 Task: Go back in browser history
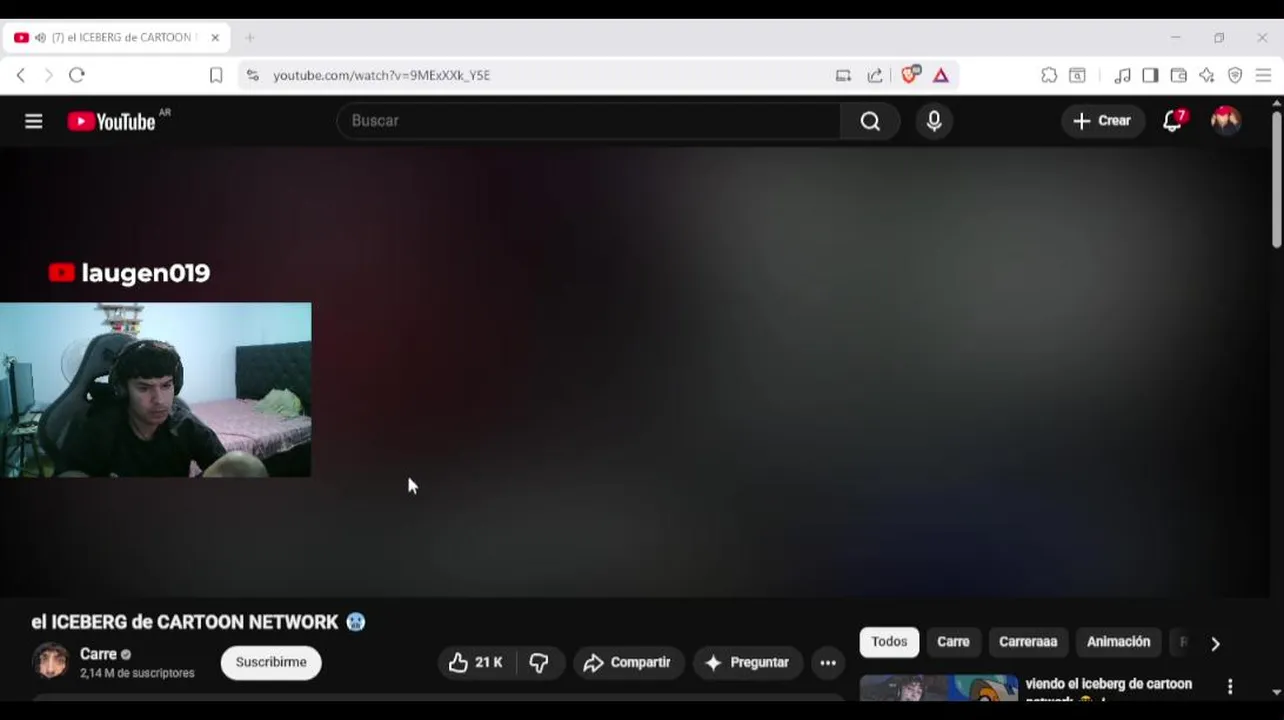pos(21,75)
